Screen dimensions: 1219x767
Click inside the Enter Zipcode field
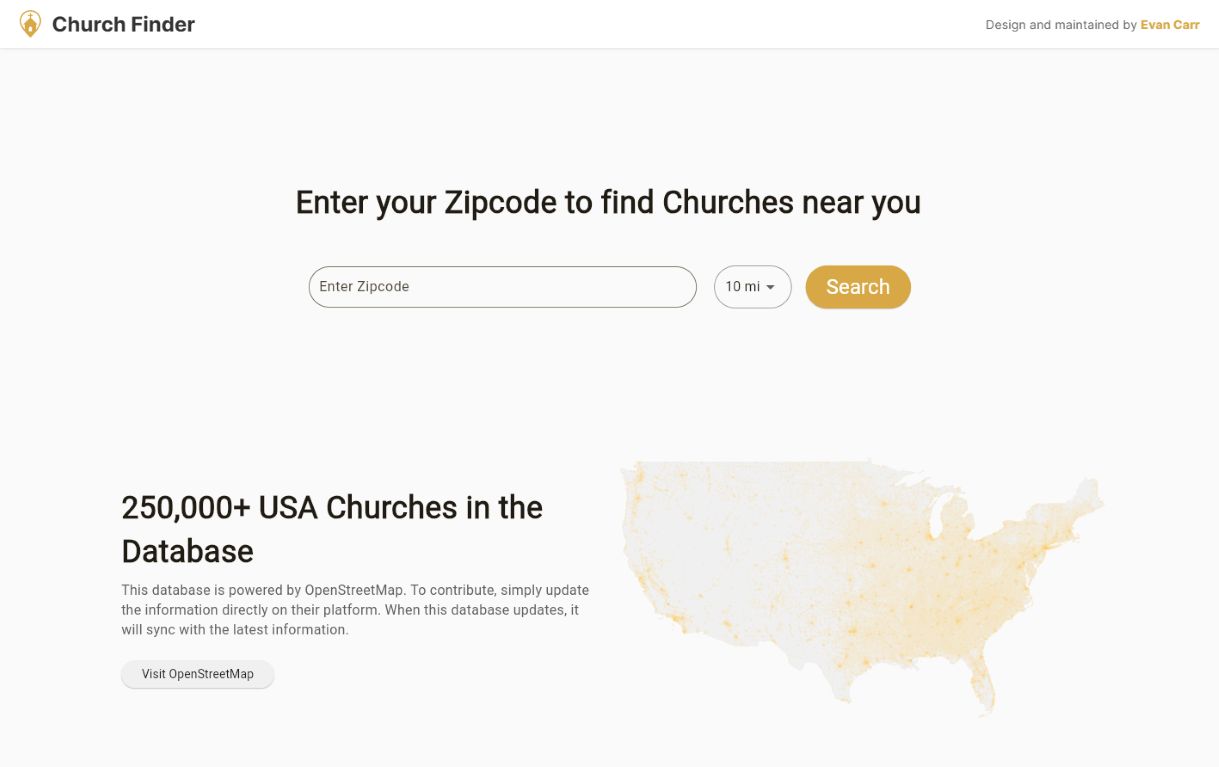pos(502,286)
